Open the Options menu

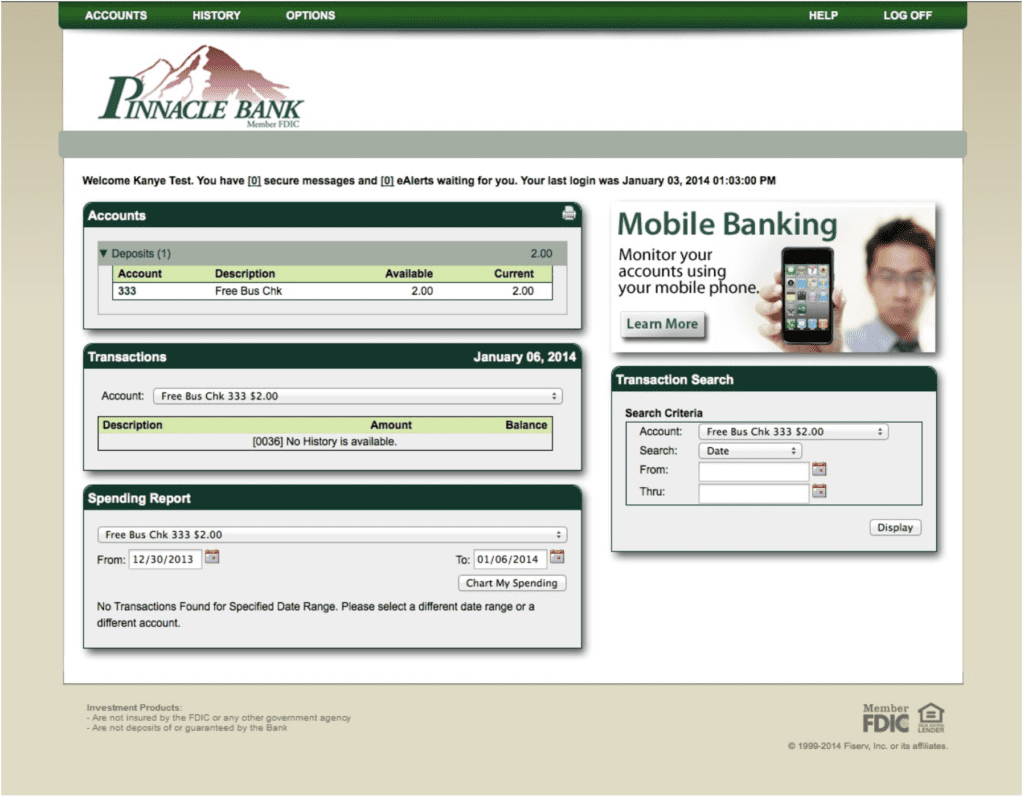[x=309, y=15]
